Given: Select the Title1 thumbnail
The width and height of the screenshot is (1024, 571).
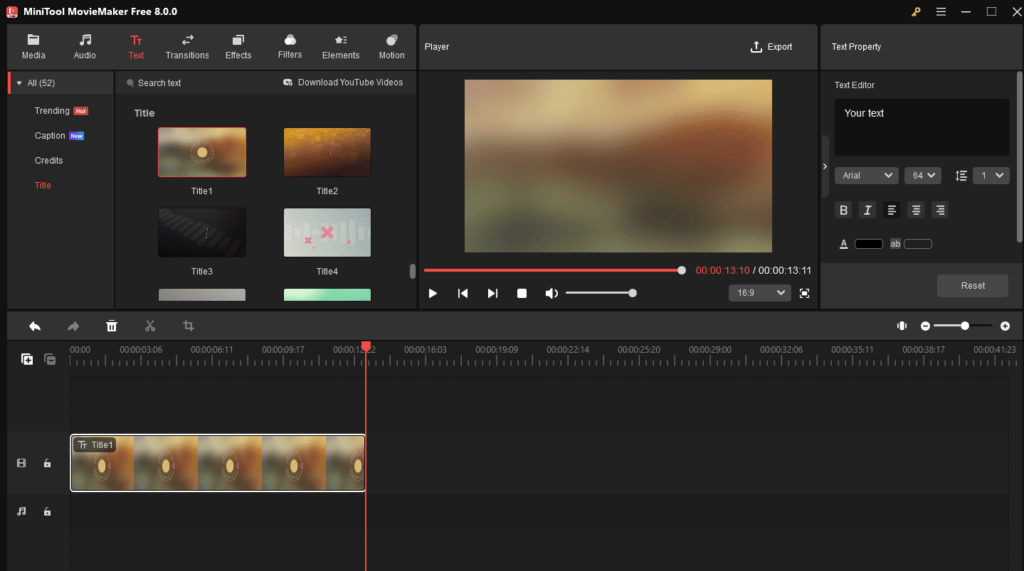Looking at the screenshot, I should click(202, 152).
